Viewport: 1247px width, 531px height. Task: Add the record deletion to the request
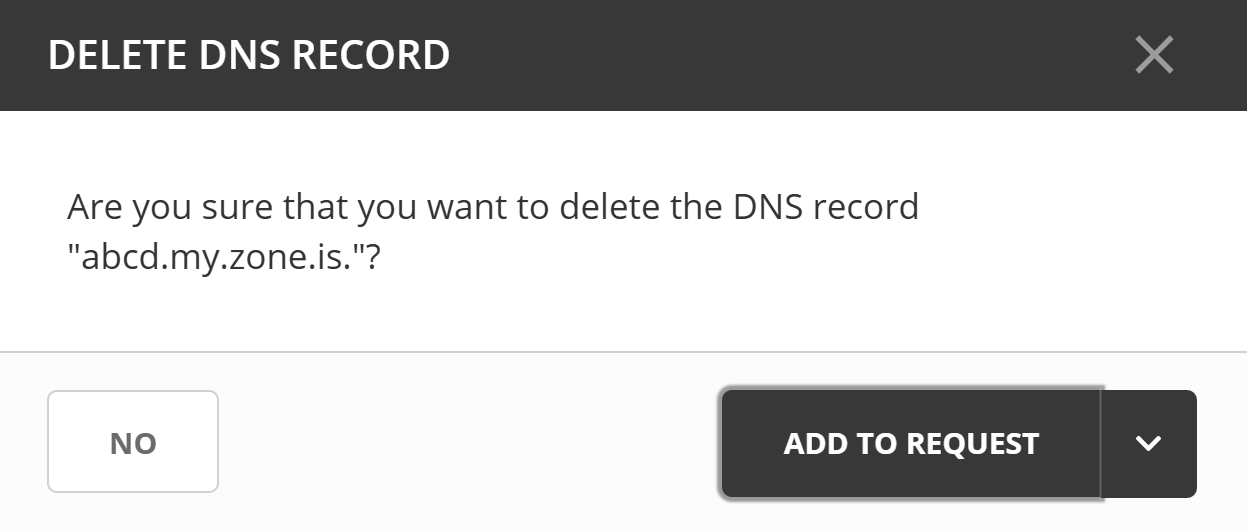[x=911, y=443]
